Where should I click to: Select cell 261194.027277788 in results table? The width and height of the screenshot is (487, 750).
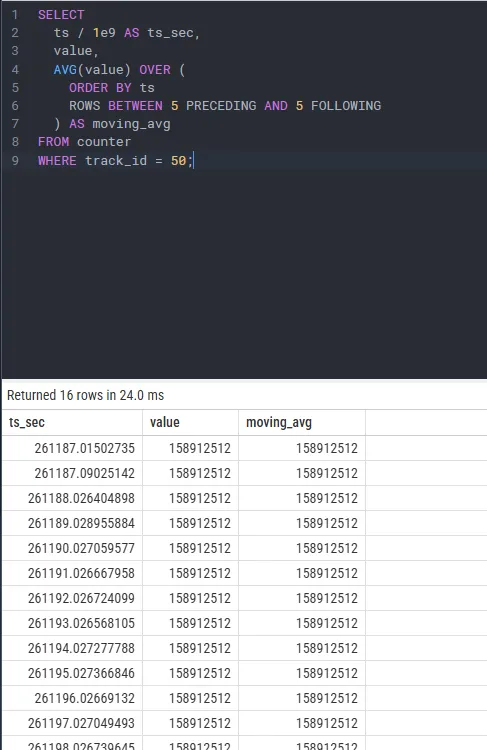[72, 648]
